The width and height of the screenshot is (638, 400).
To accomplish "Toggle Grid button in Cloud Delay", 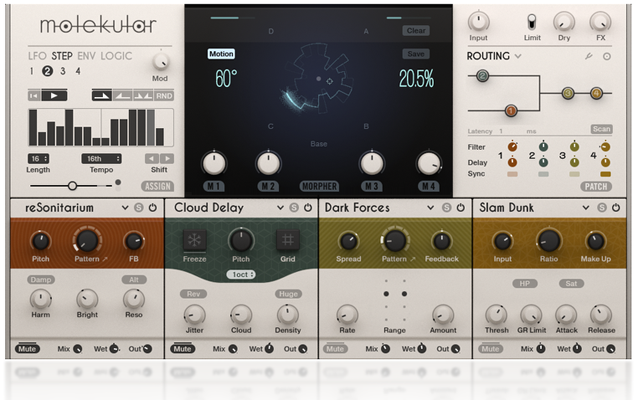I will coord(288,240).
